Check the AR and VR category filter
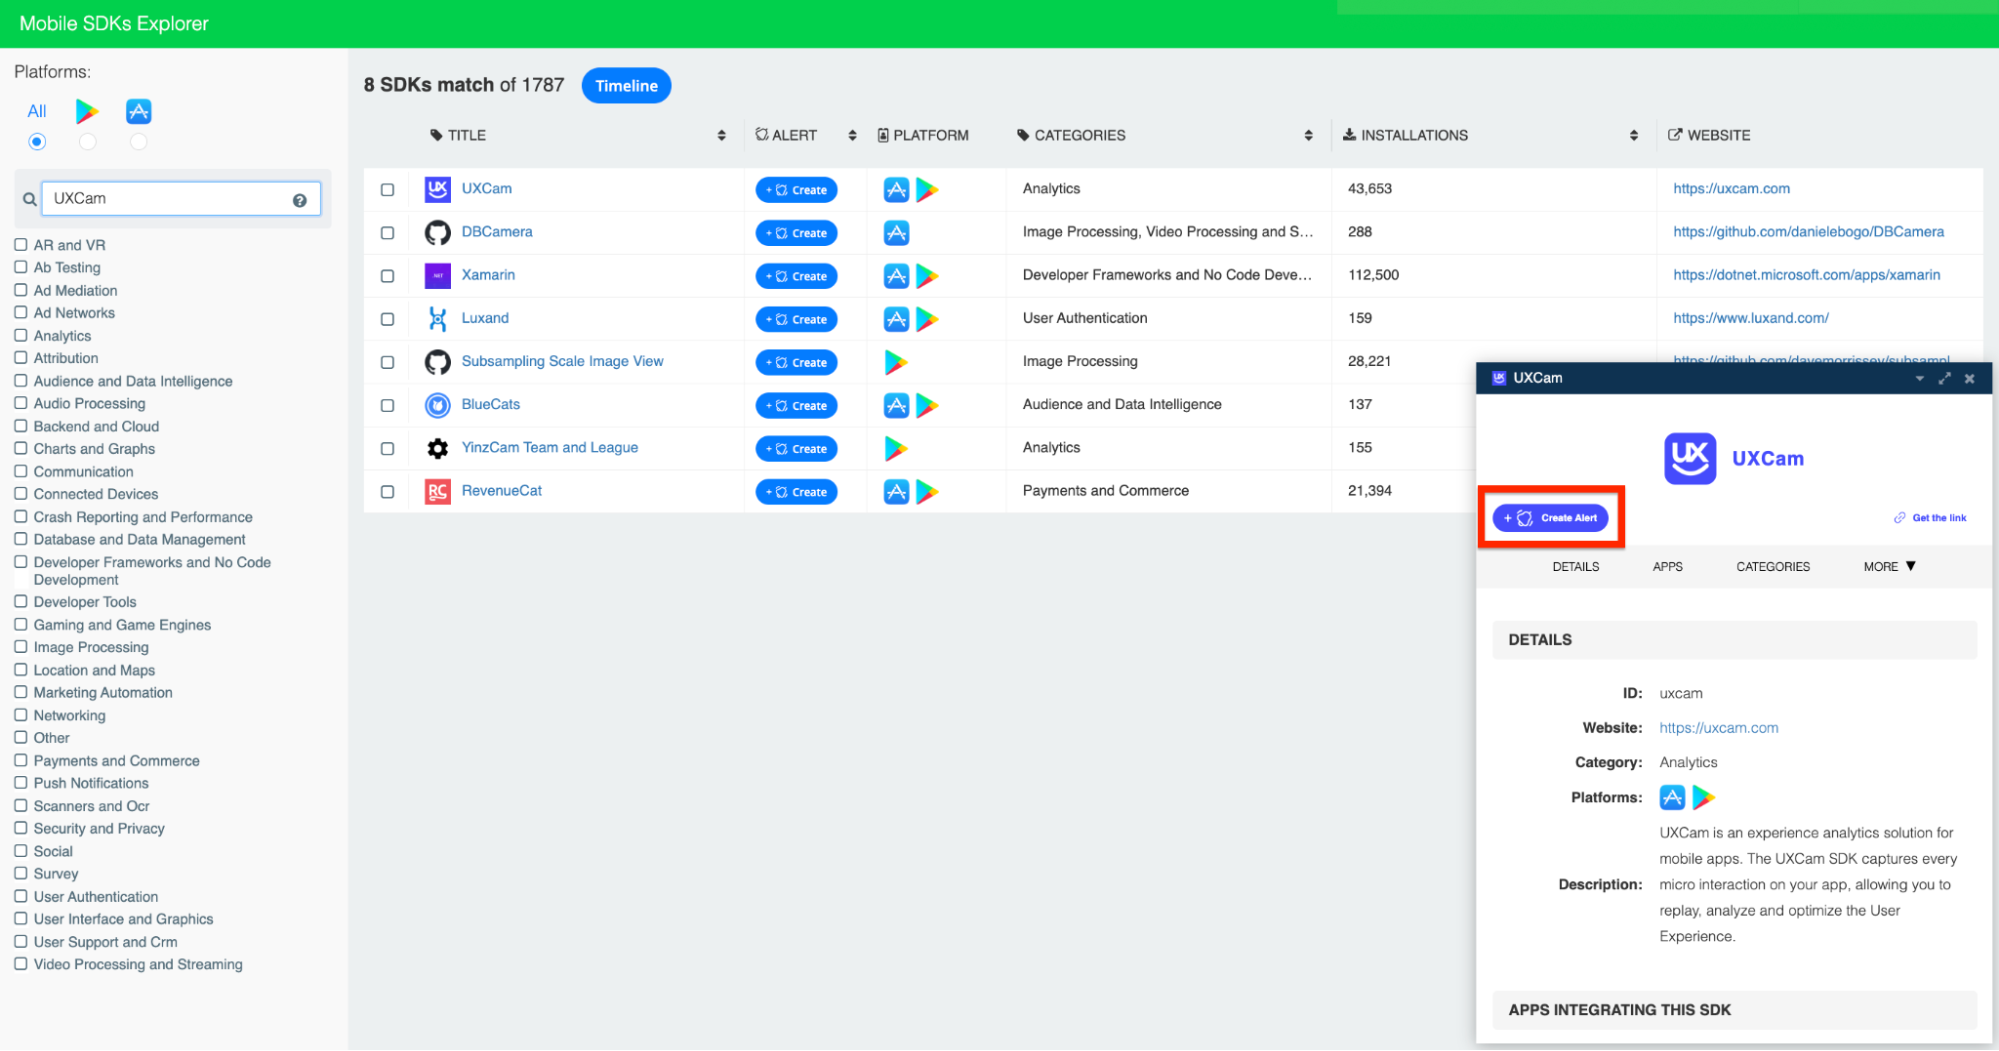This screenshot has width=1999, height=1051. point(20,244)
